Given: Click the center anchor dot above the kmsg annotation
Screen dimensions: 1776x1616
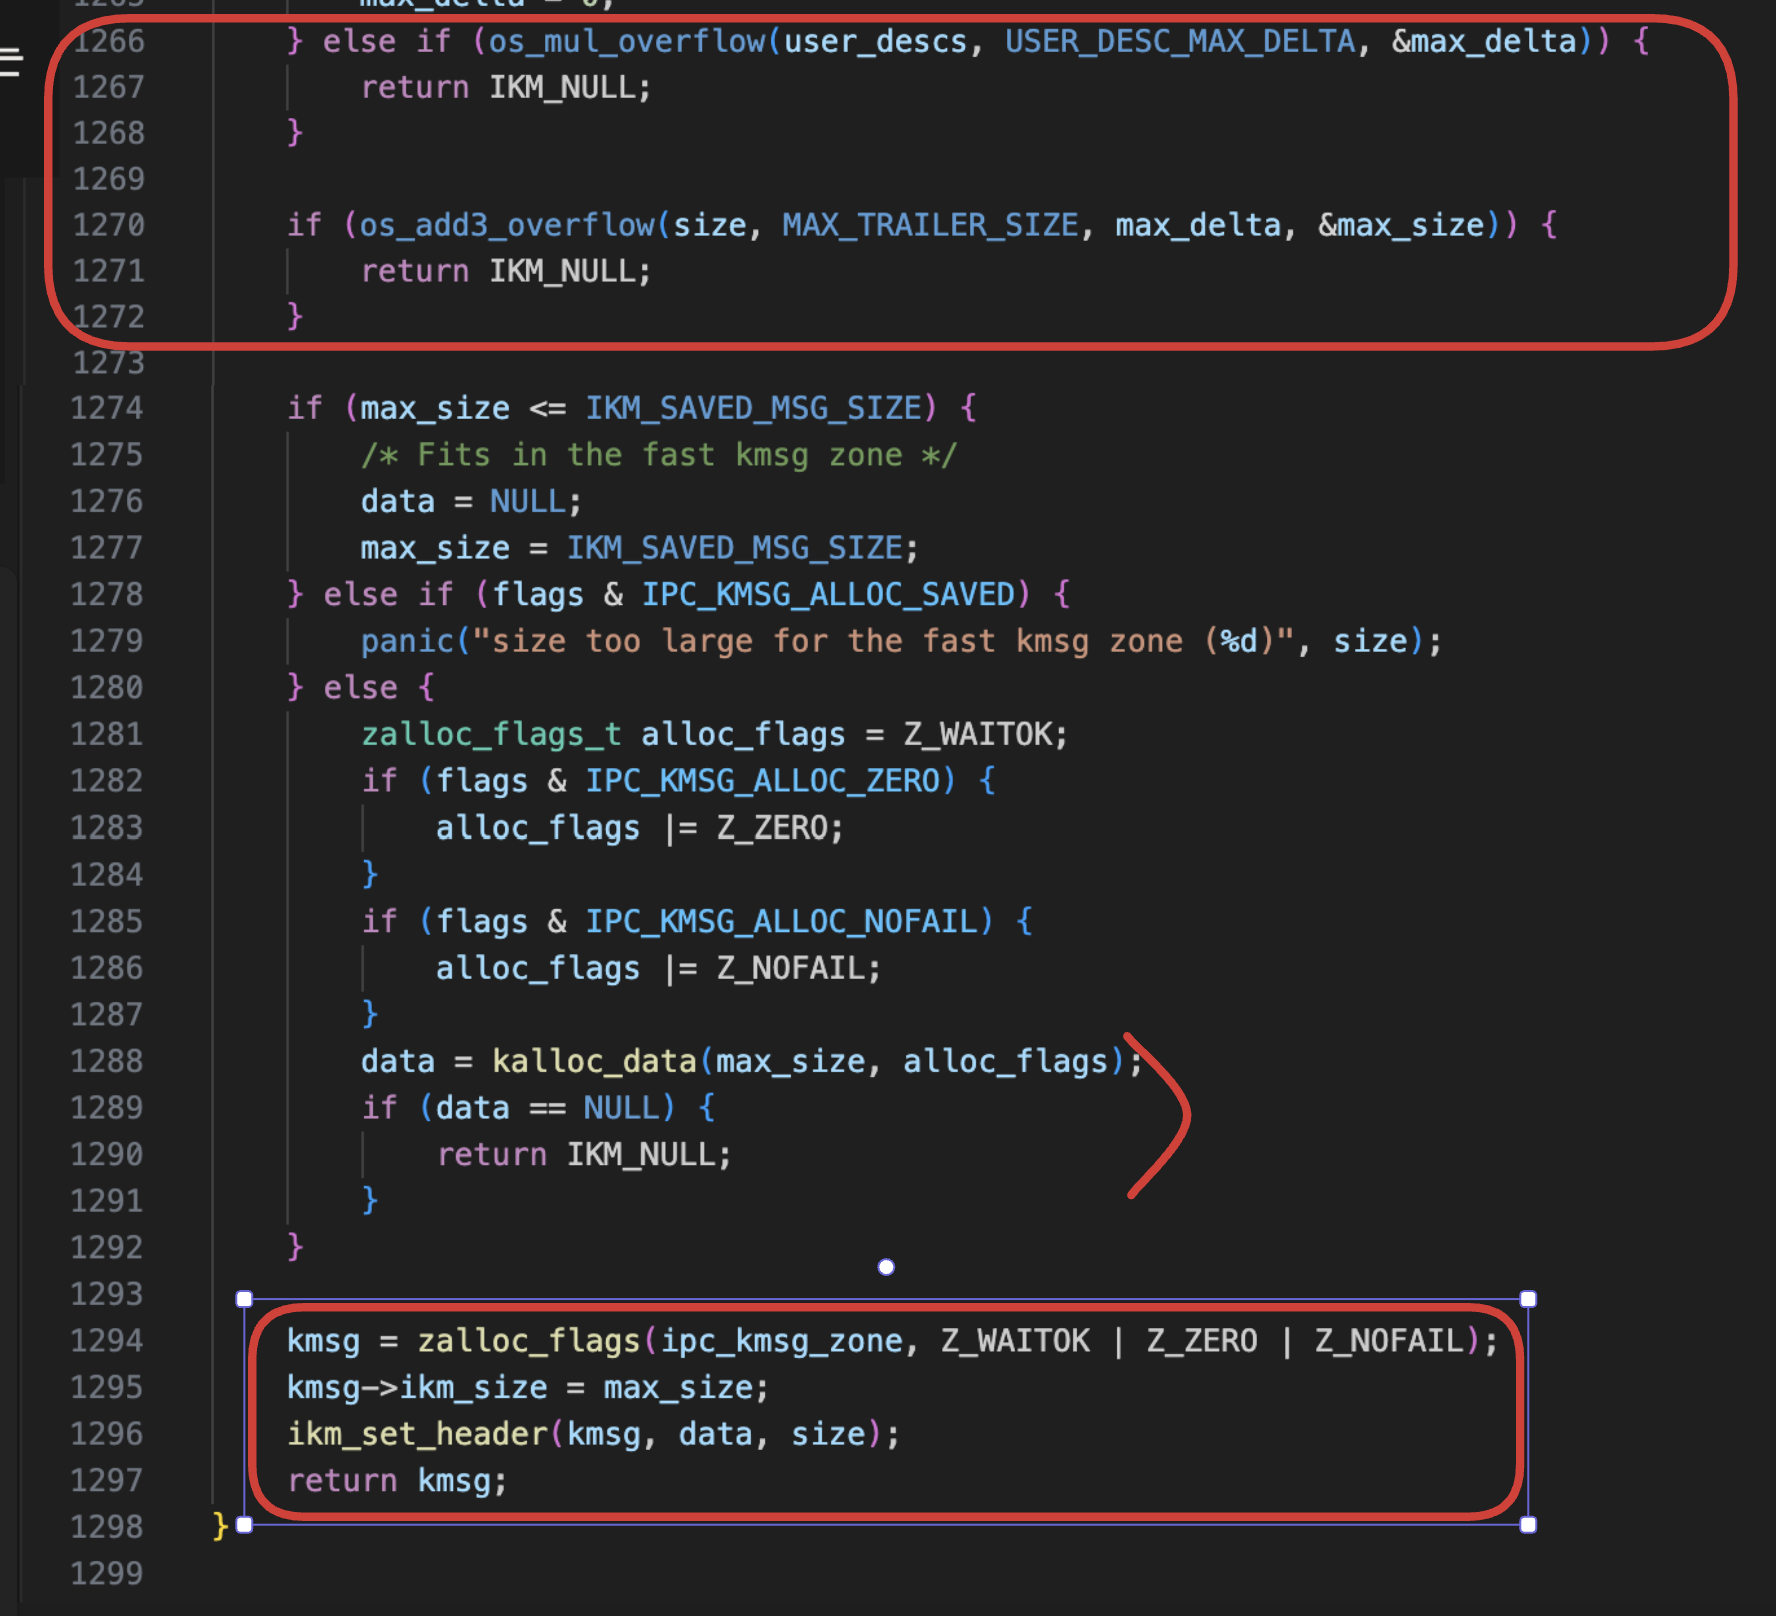Looking at the screenshot, I should [x=884, y=1266].
